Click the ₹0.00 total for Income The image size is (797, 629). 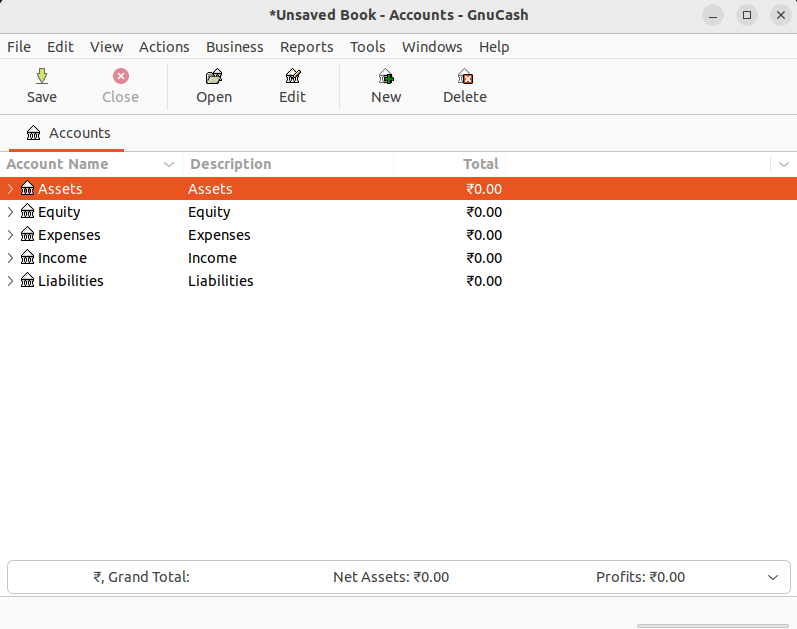(484, 258)
